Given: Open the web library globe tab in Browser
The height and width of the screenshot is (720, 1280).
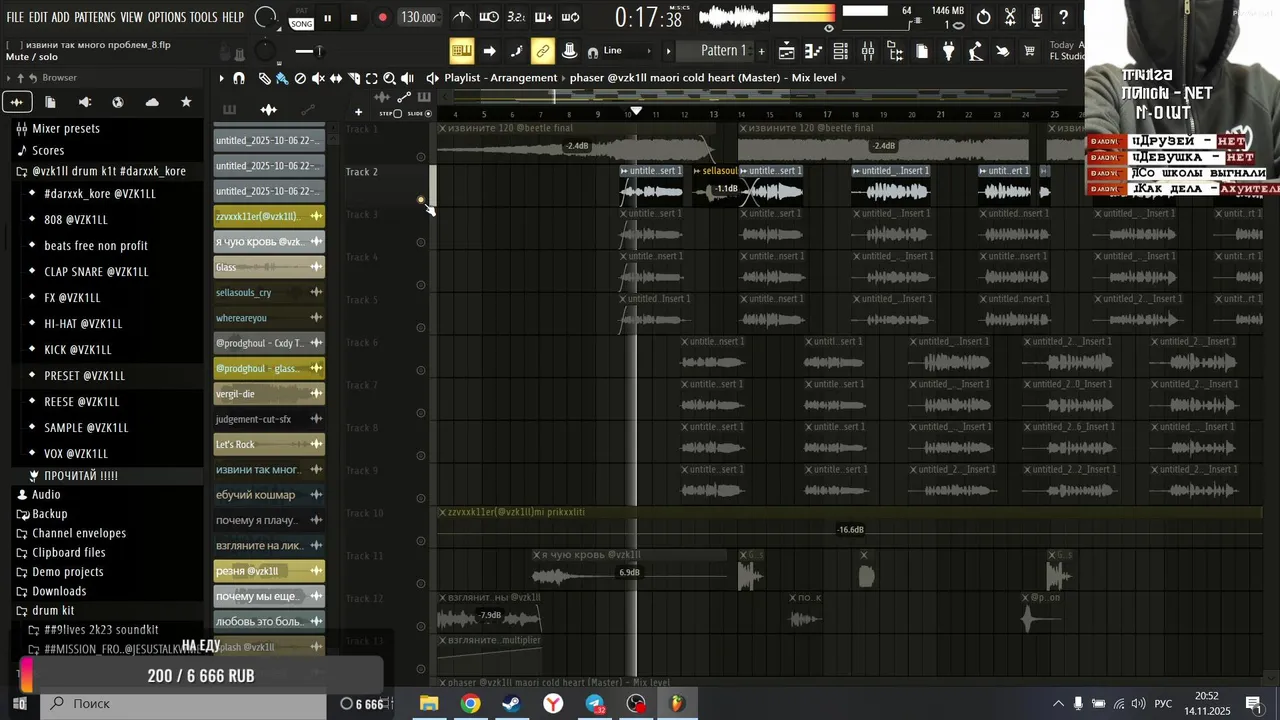Looking at the screenshot, I should click(118, 102).
